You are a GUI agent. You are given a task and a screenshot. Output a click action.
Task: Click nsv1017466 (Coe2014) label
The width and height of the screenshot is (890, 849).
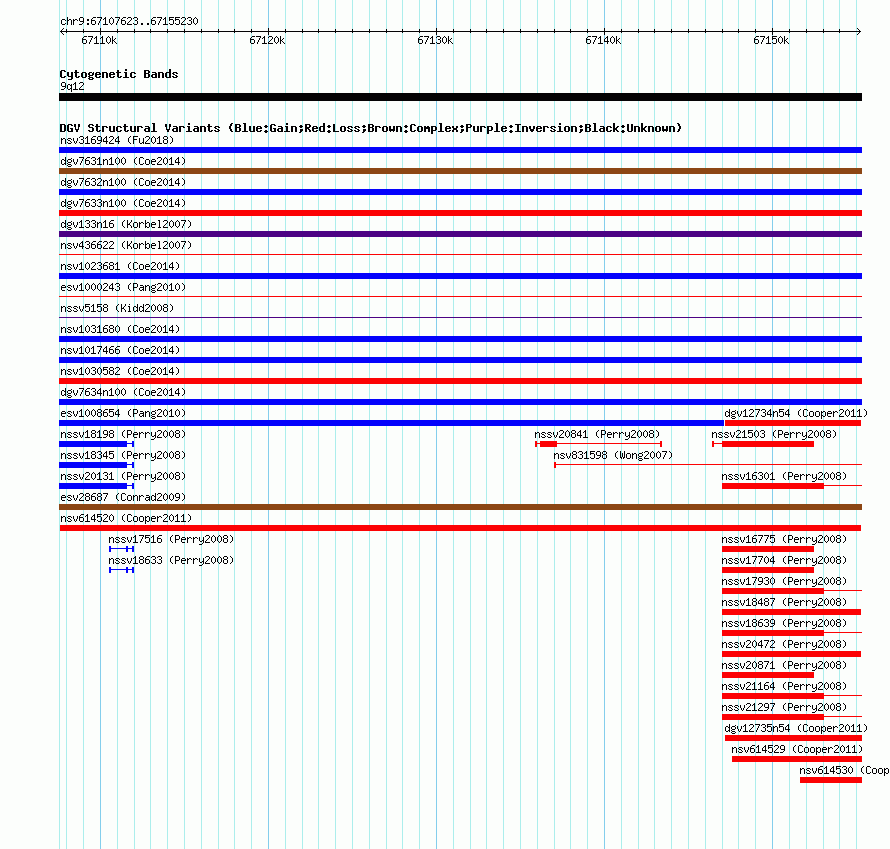click(x=120, y=350)
